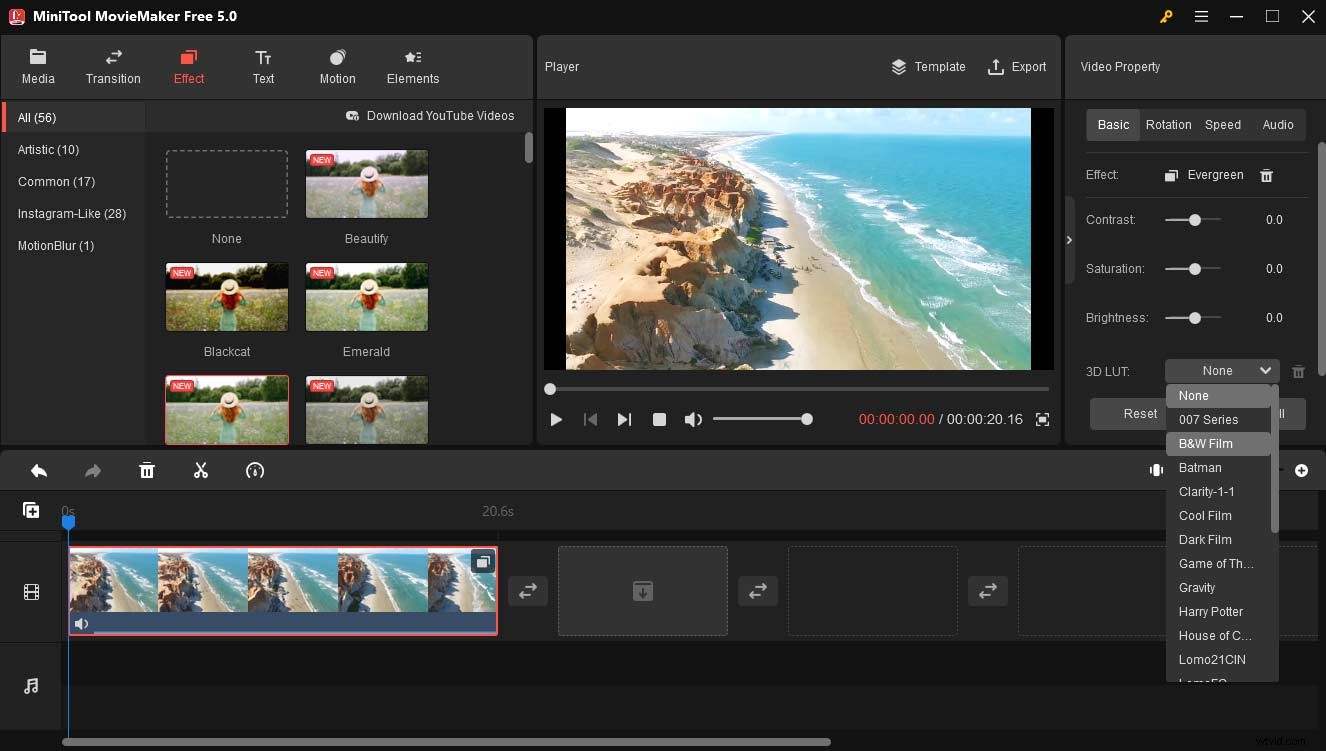Delete the Evergreen effect via trash icon
This screenshot has width=1326, height=751.
click(1266, 174)
